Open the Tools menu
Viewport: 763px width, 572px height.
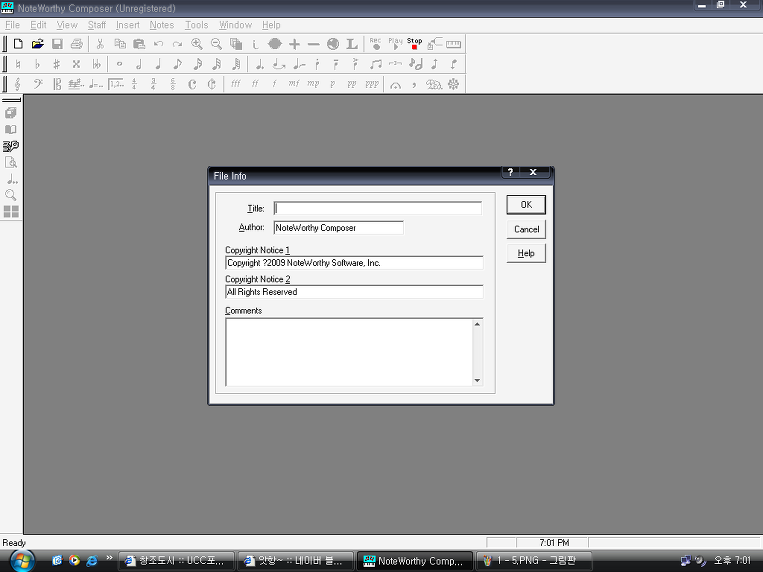click(x=197, y=25)
